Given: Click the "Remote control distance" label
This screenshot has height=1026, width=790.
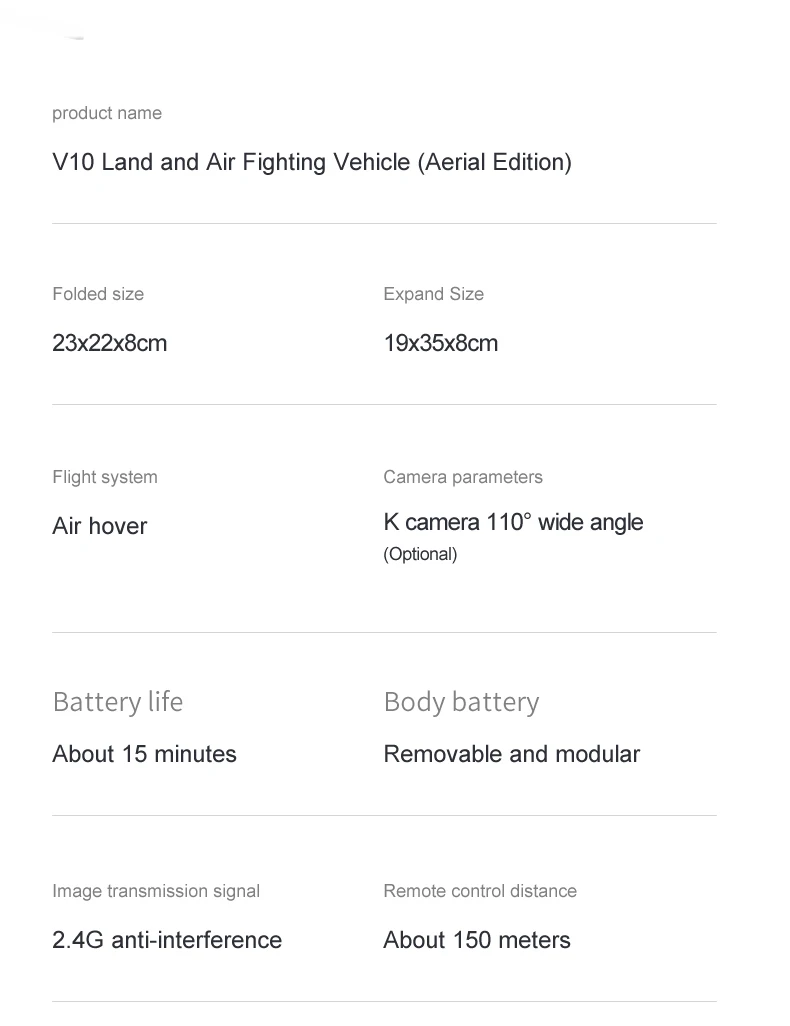Looking at the screenshot, I should coord(480,891).
